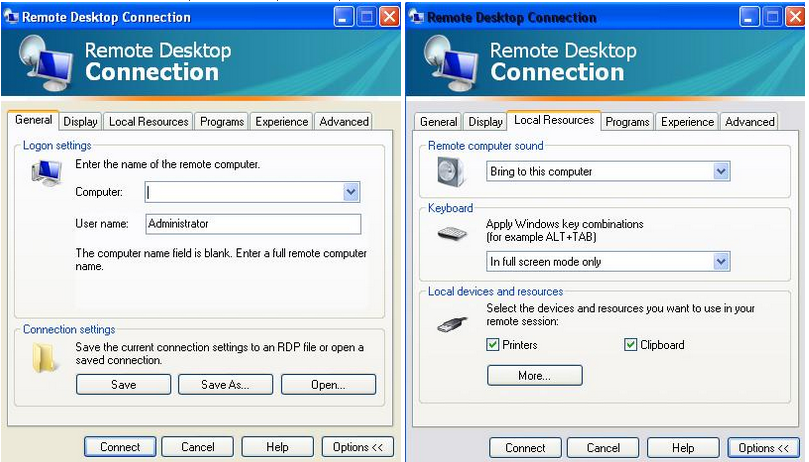The image size is (809, 462).
Task: Toggle the Printers checkbox
Action: coord(493,344)
